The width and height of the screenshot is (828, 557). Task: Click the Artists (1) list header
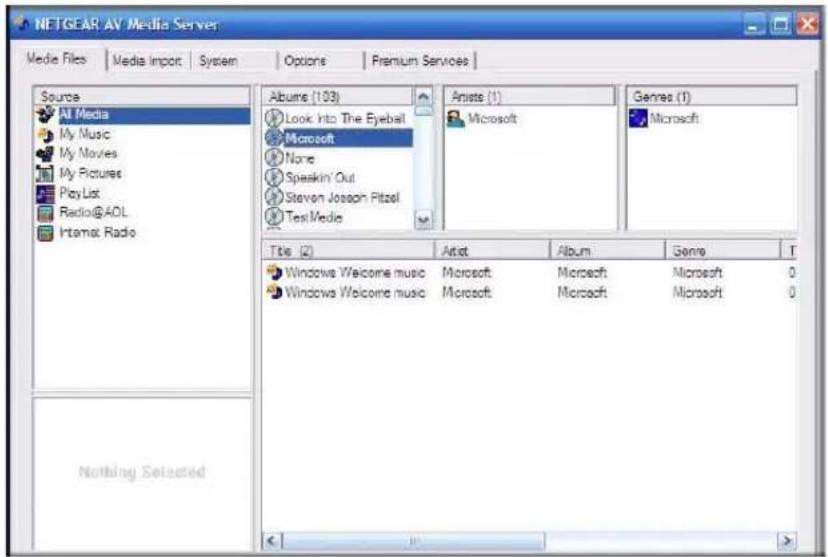530,97
